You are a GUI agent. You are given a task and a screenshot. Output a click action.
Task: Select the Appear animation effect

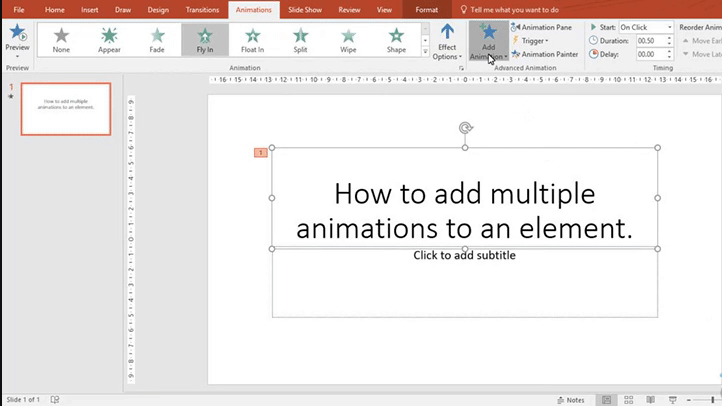tap(109, 40)
